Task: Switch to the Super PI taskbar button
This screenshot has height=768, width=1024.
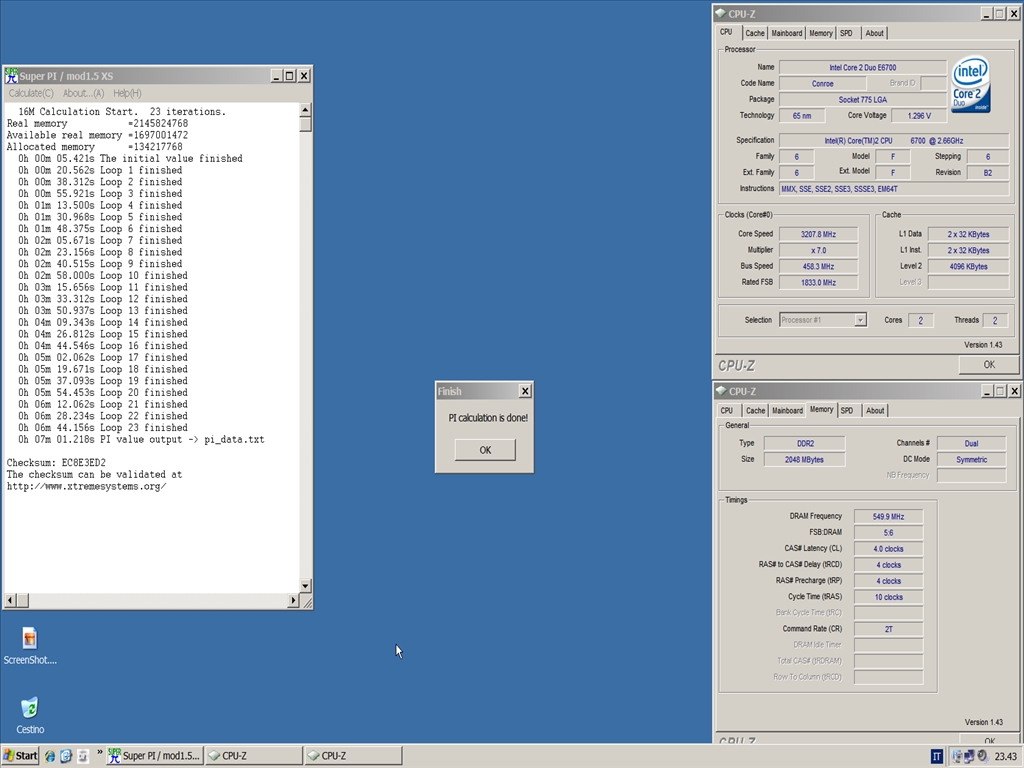Action: click(x=155, y=756)
